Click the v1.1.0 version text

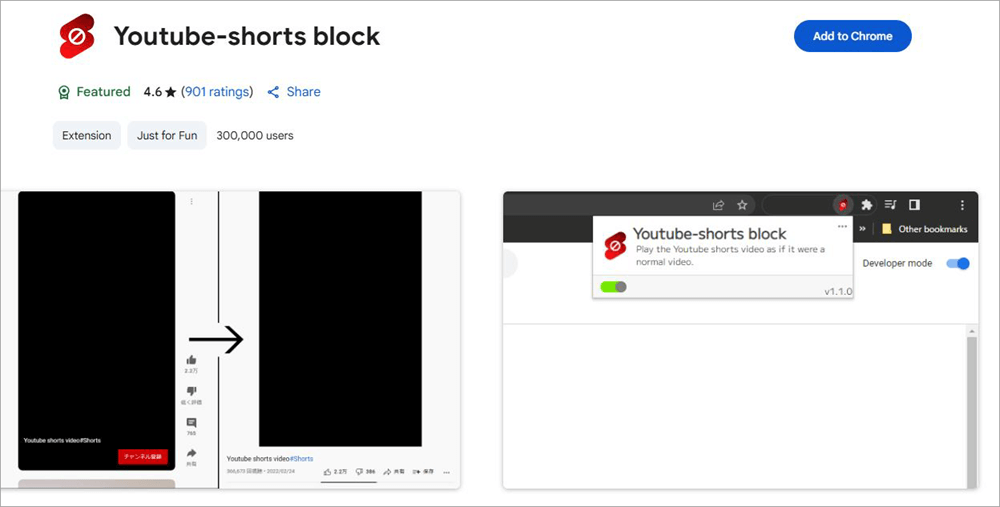pos(838,291)
